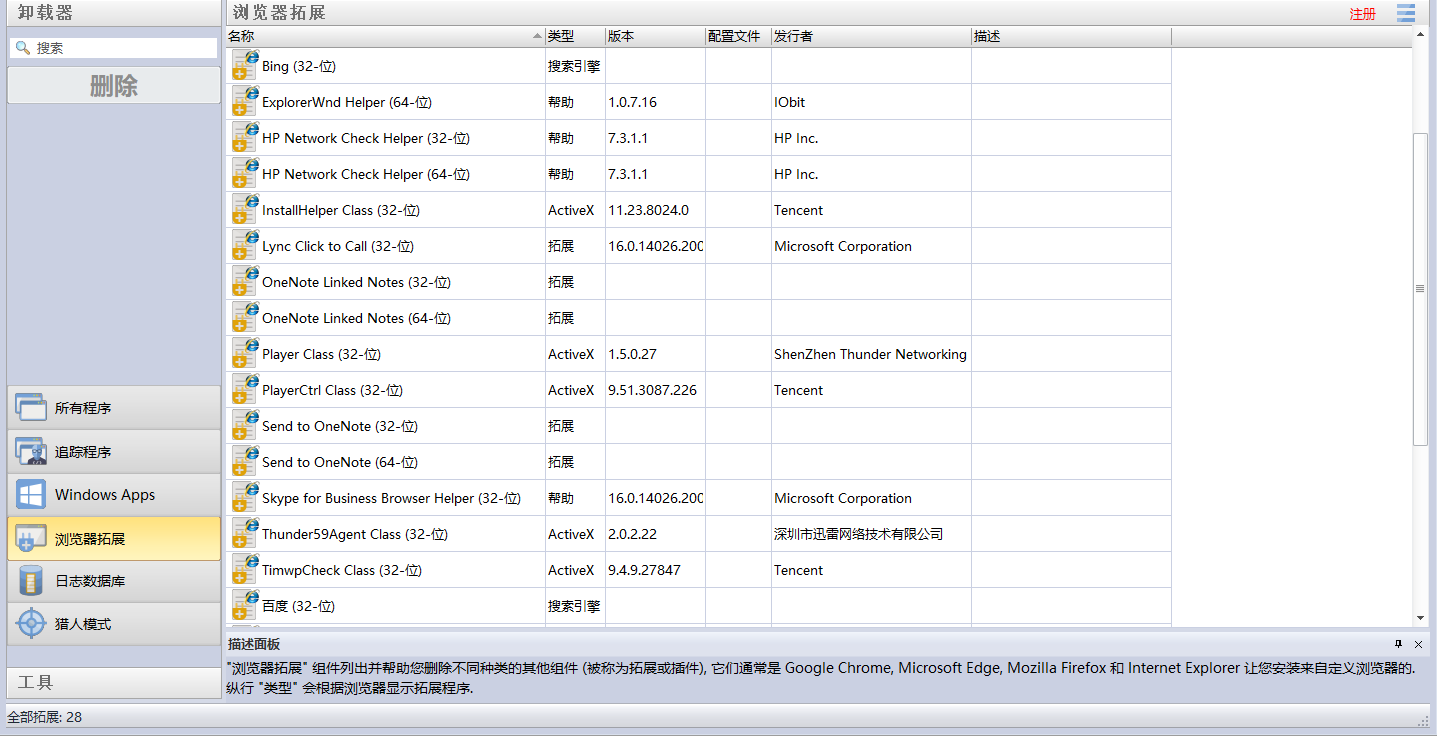Image resolution: width=1437 pixels, height=736 pixels.
Task: Open the view options menu icon at top right
Action: pos(1406,13)
